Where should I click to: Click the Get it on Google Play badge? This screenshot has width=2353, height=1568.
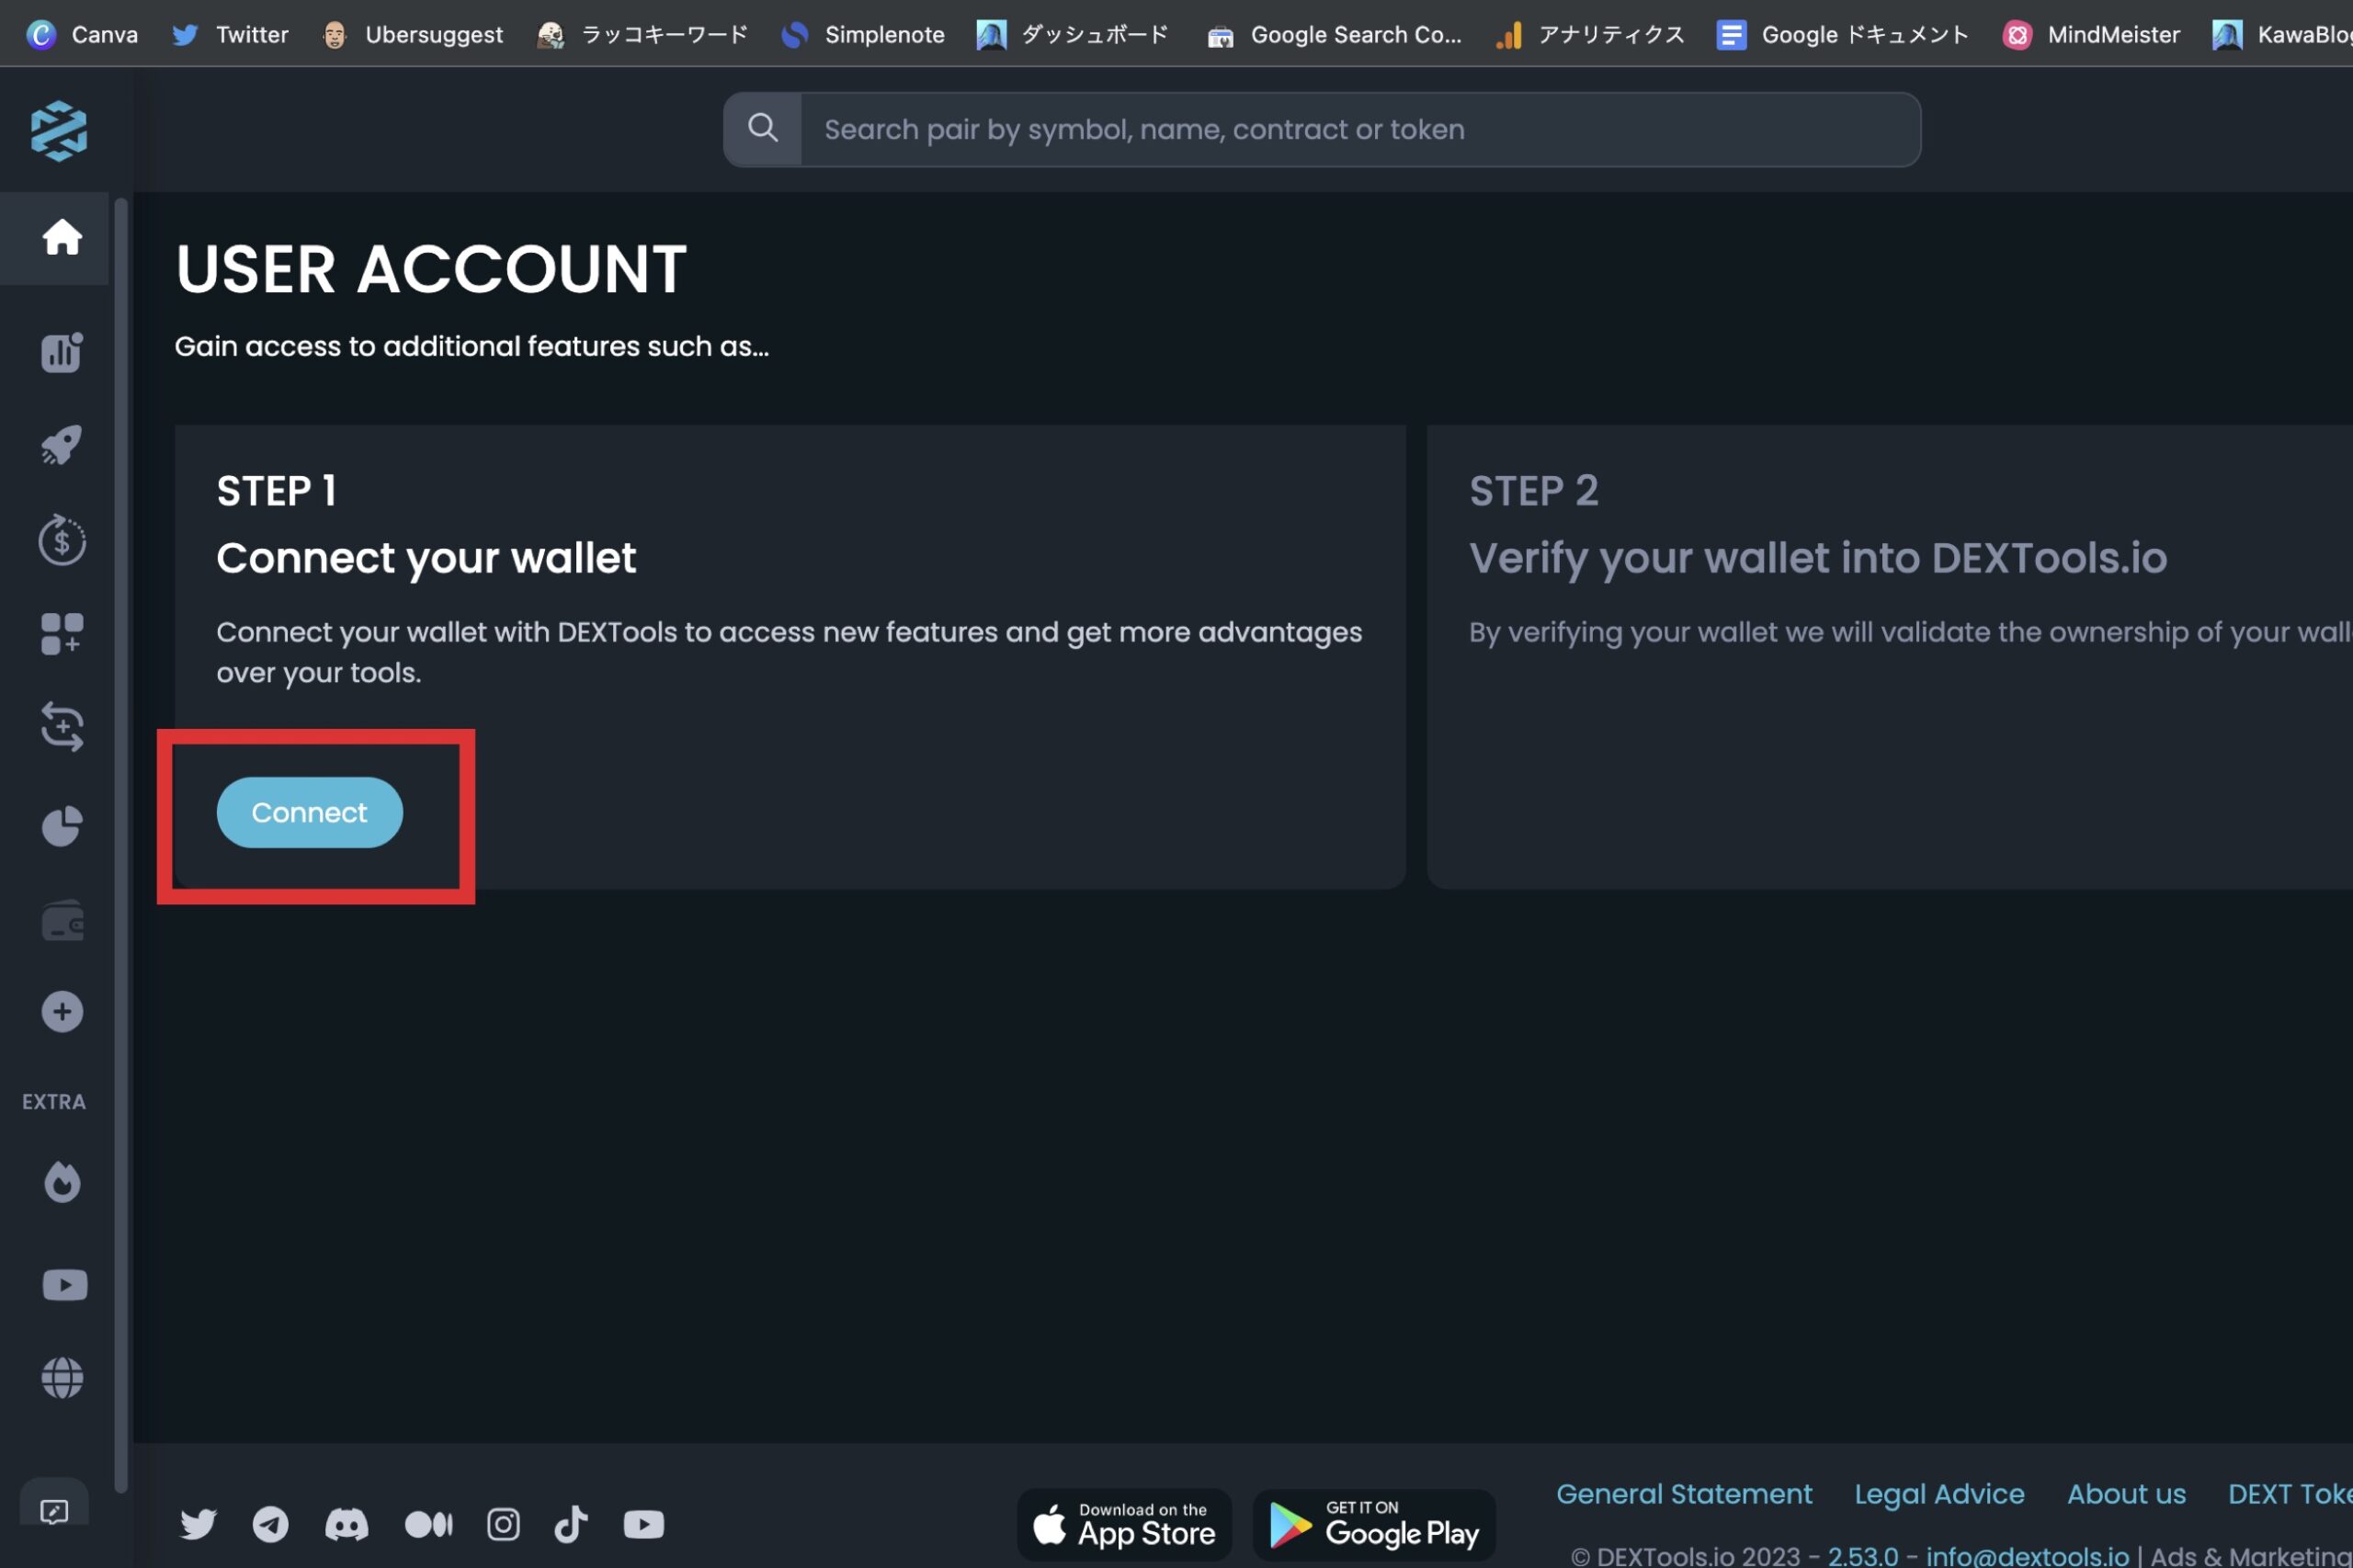point(1372,1524)
